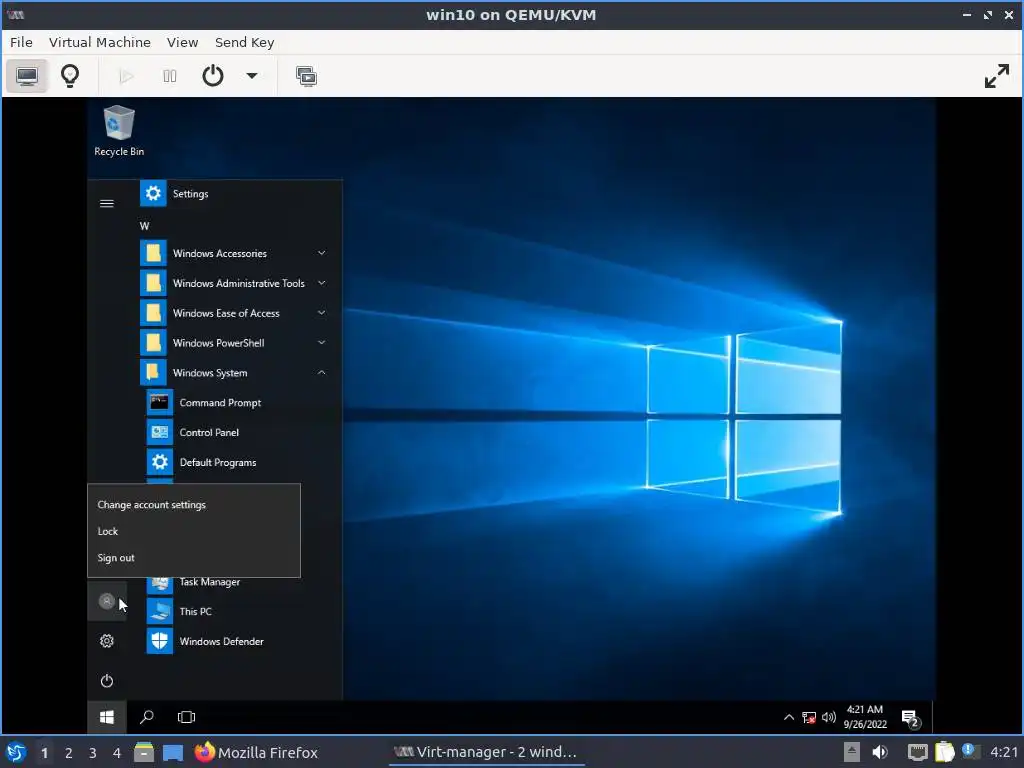
Task: Open Settings gear in Start sidebar
Action: point(106,641)
